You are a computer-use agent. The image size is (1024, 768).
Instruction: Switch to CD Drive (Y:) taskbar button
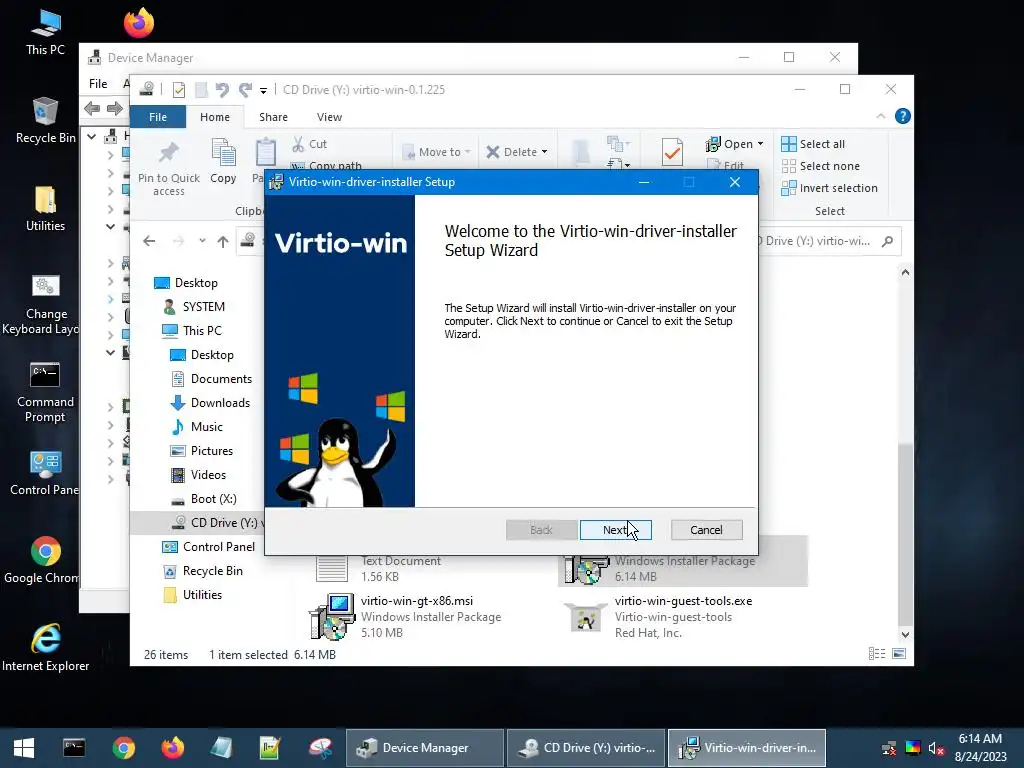coord(586,748)
